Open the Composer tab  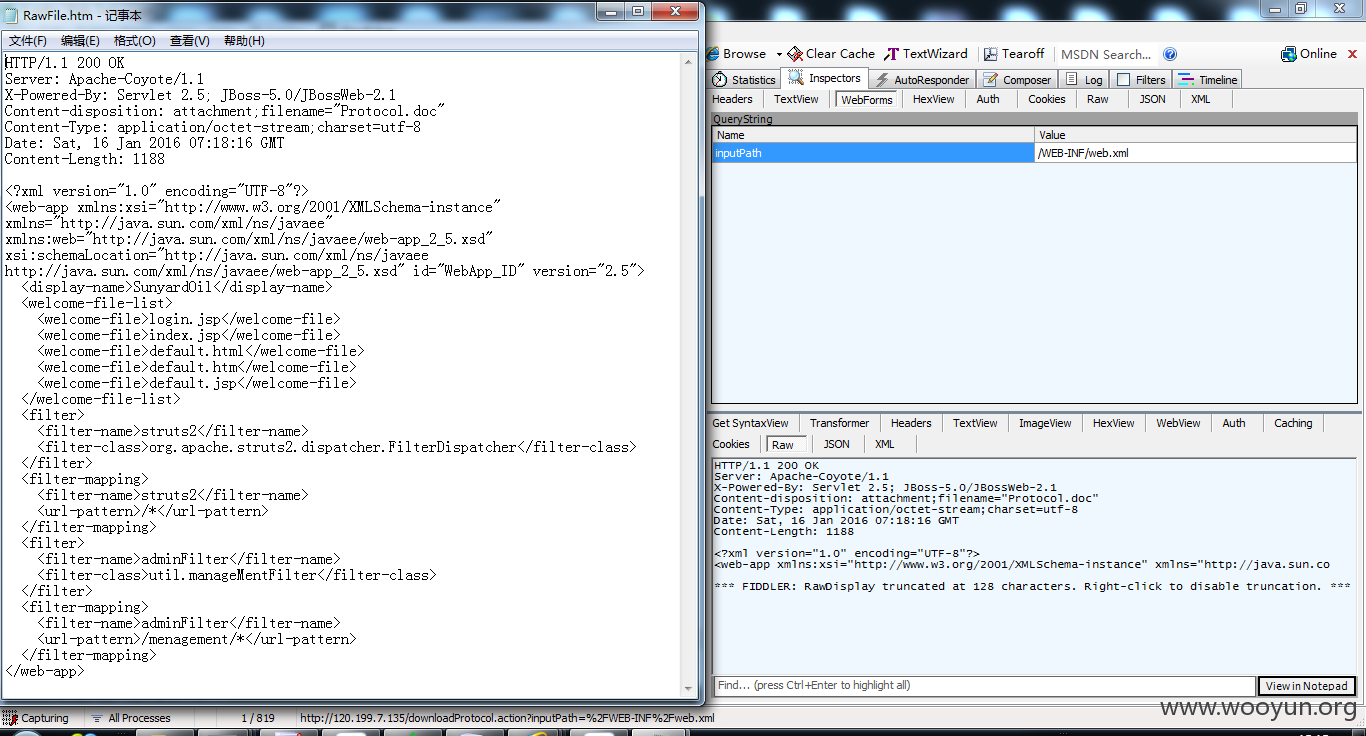click(x=1017, y=80)
